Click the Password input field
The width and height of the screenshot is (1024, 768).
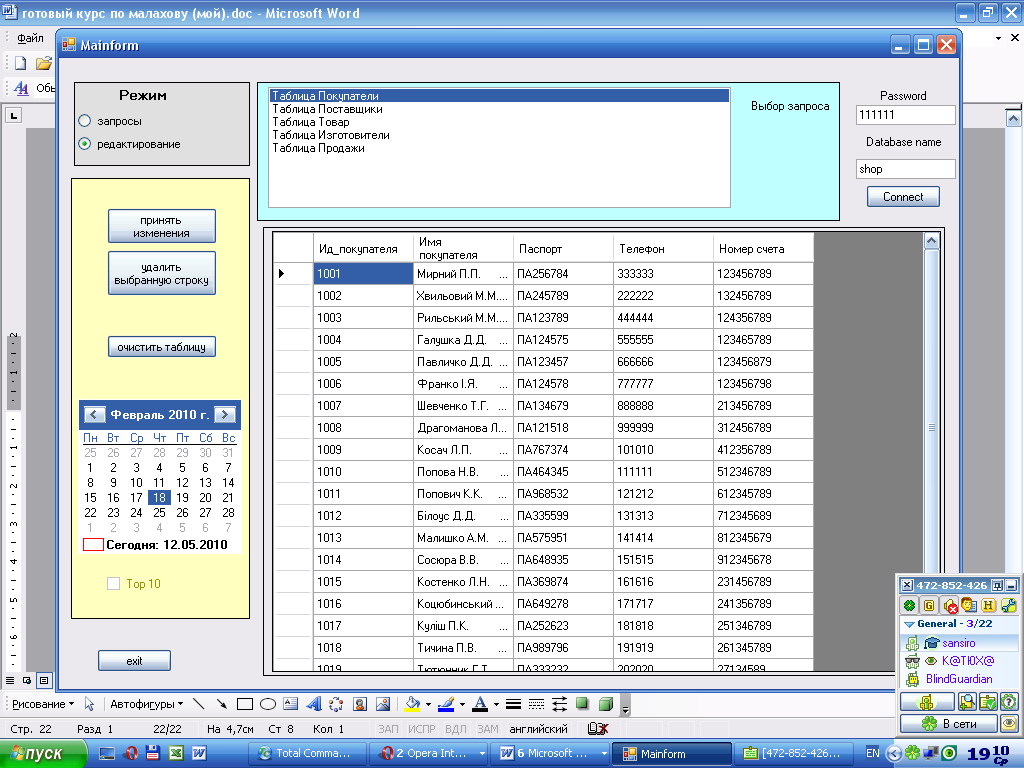click(905, 115)
